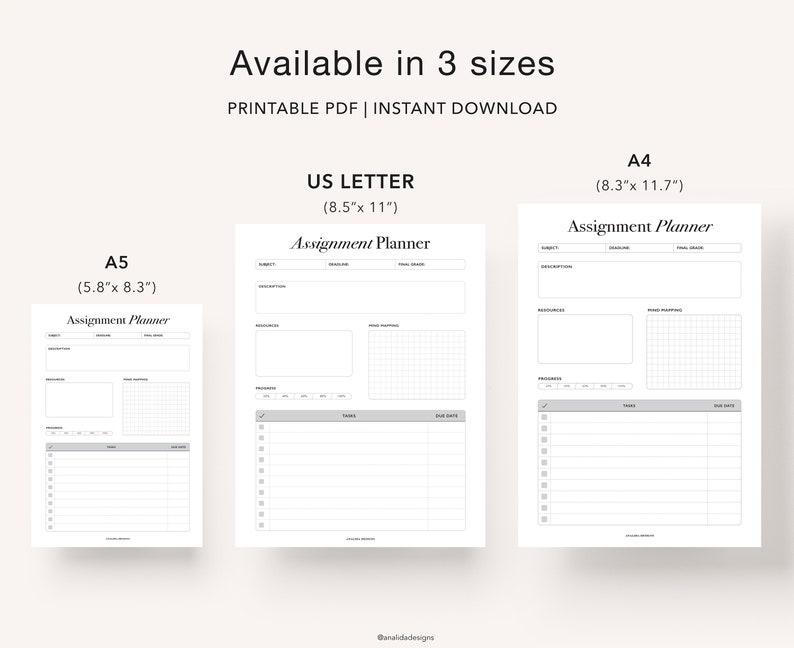Screen dimensions: 794x648
Task: Select the Subject field on A4 page
Action: pos(572,248)
